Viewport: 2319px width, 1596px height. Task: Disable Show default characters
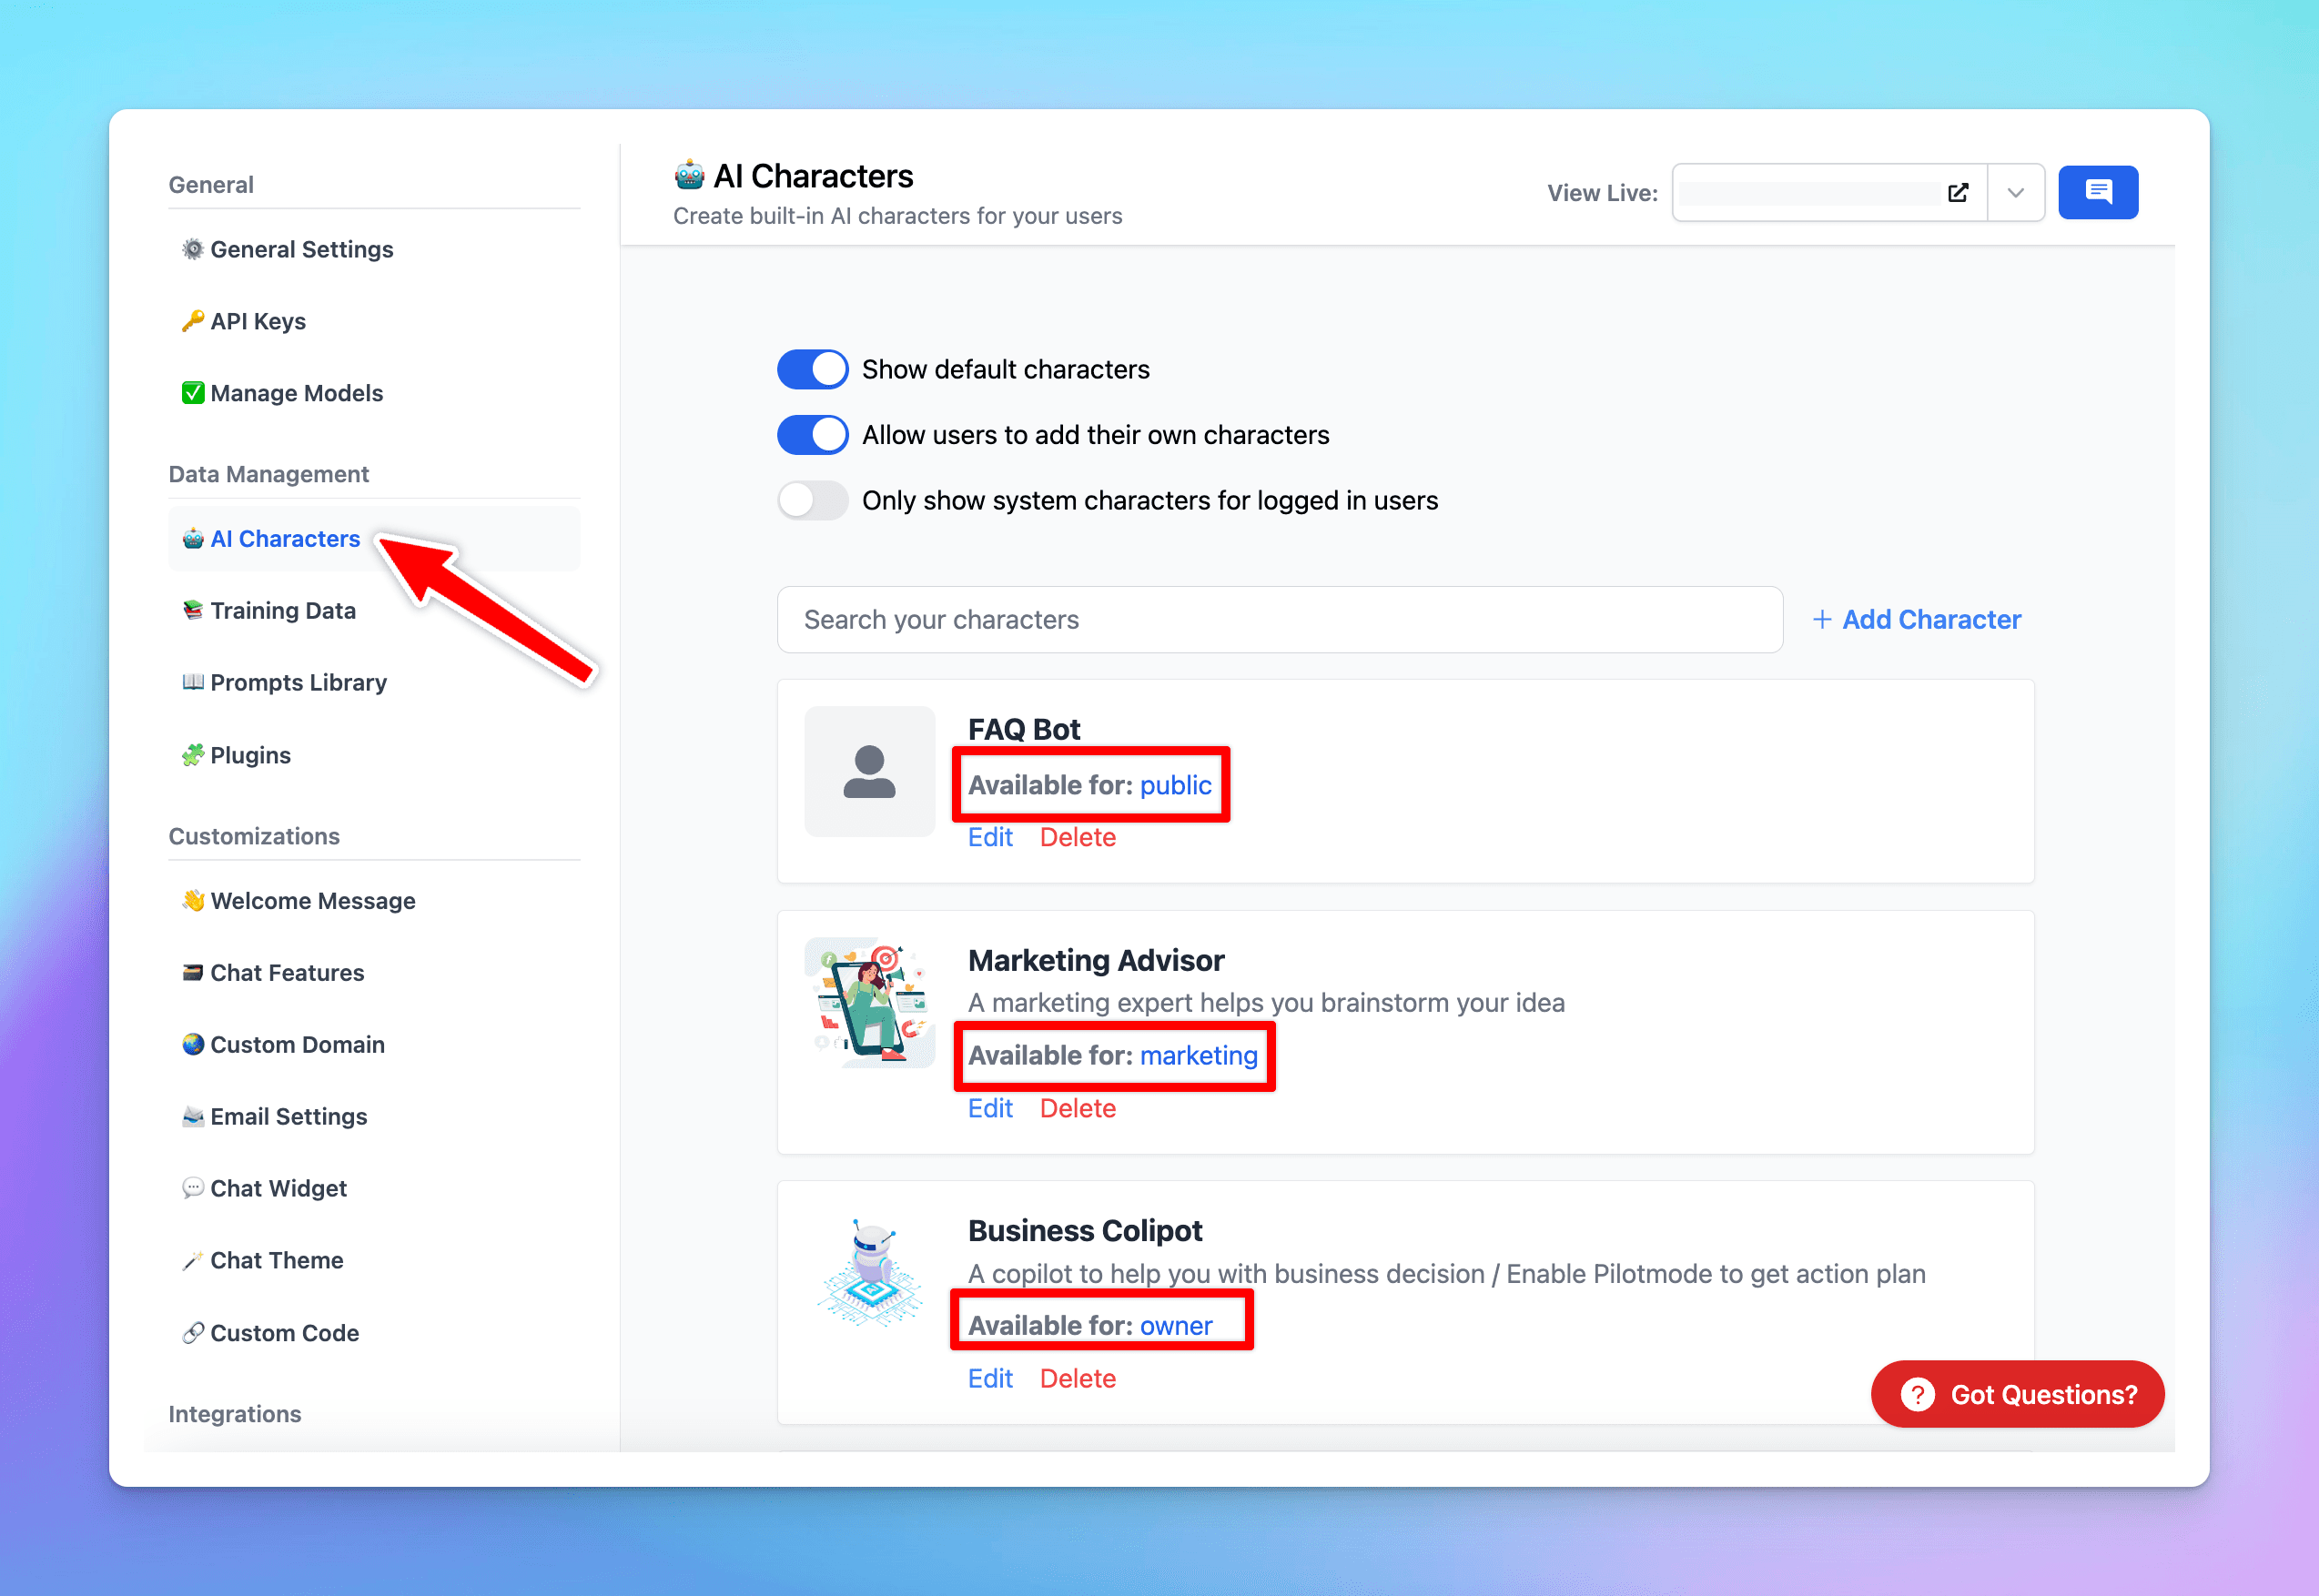click(812, 369)
